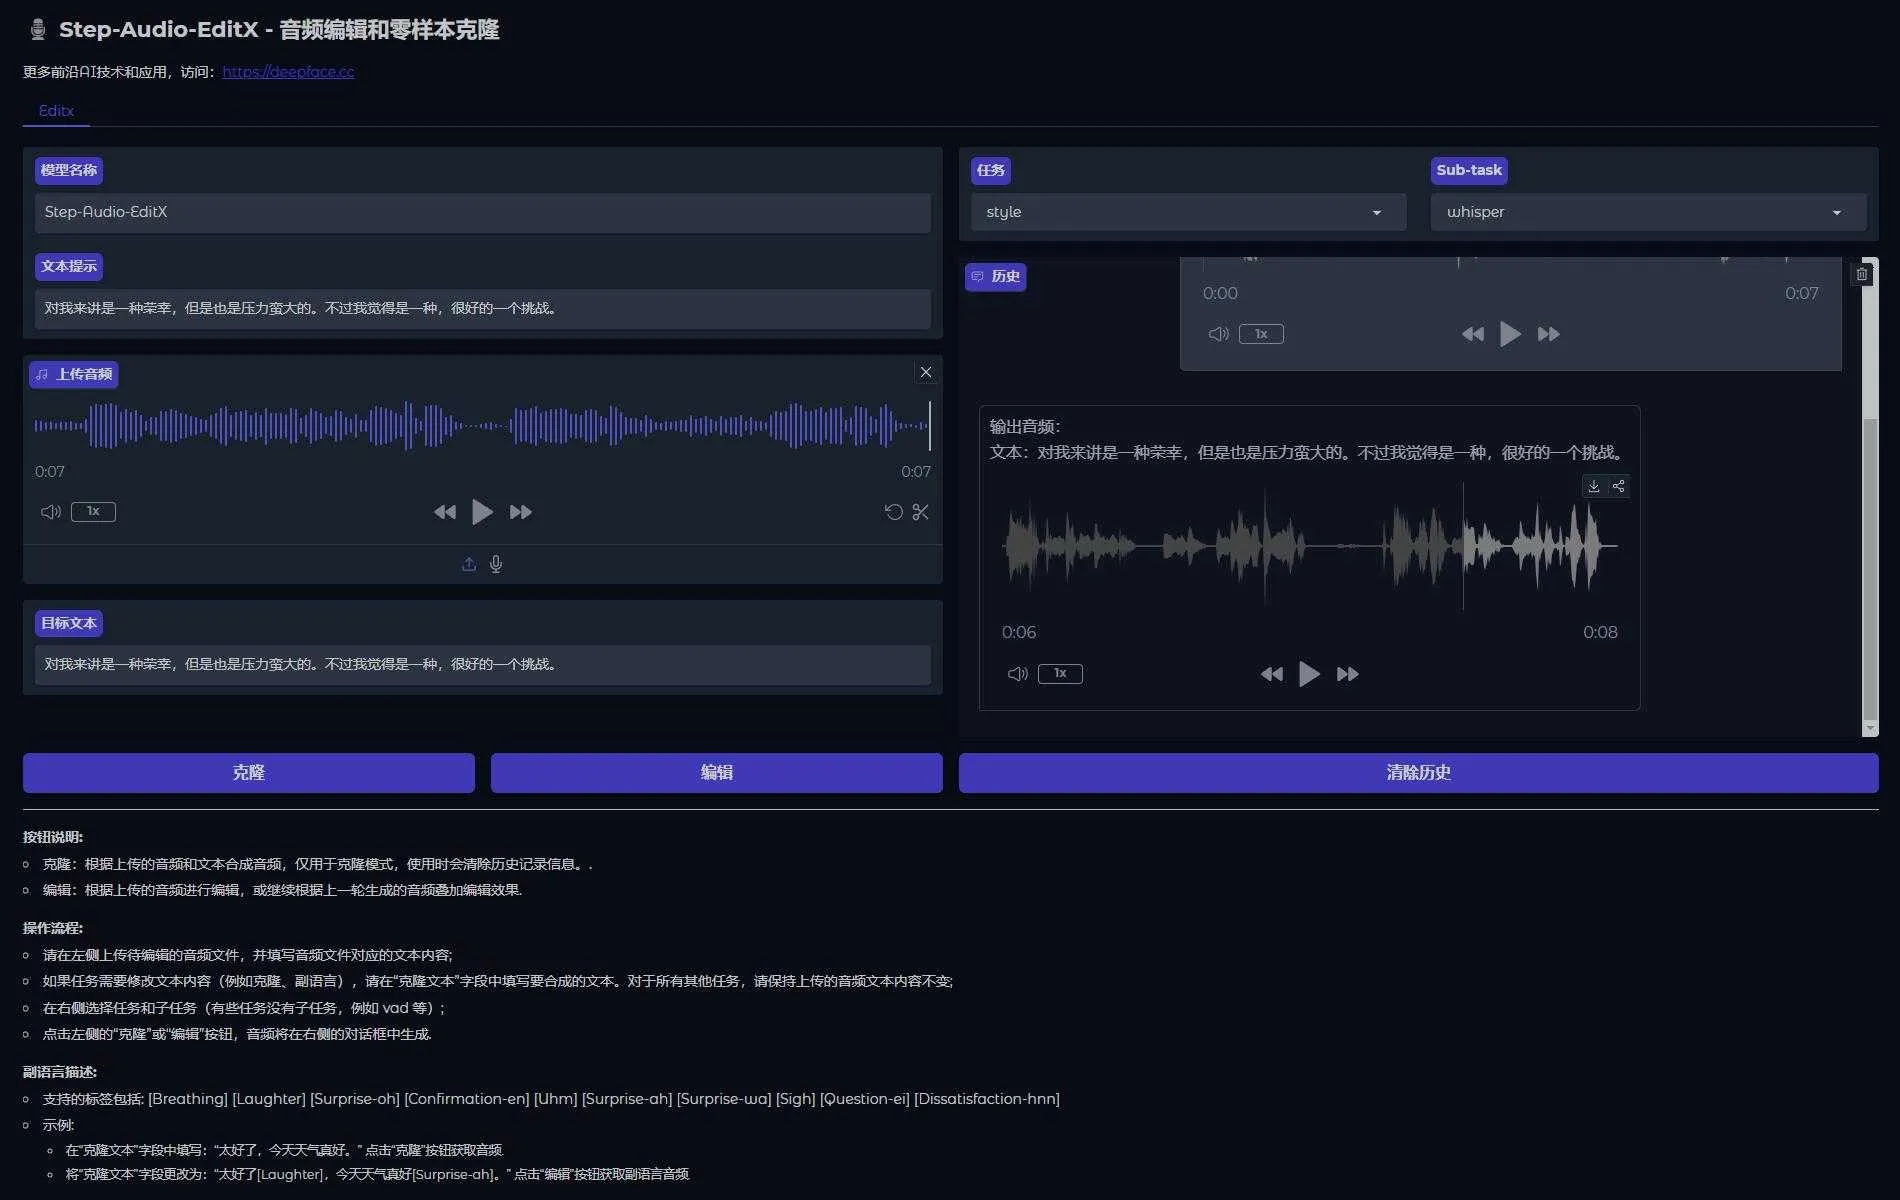1900x1200 pixels.
Task: Play the output audio
Action: (1309, 673)
